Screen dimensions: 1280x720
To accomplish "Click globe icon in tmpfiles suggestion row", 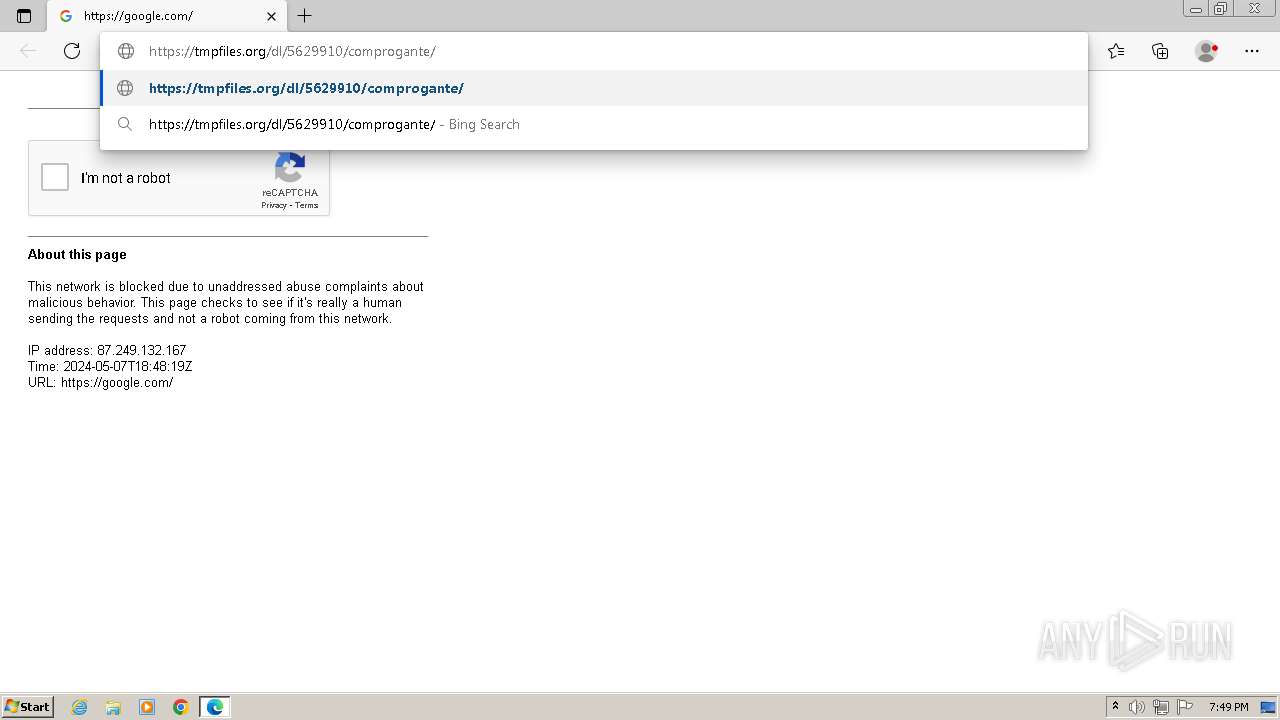I will (x=125, y=88).
